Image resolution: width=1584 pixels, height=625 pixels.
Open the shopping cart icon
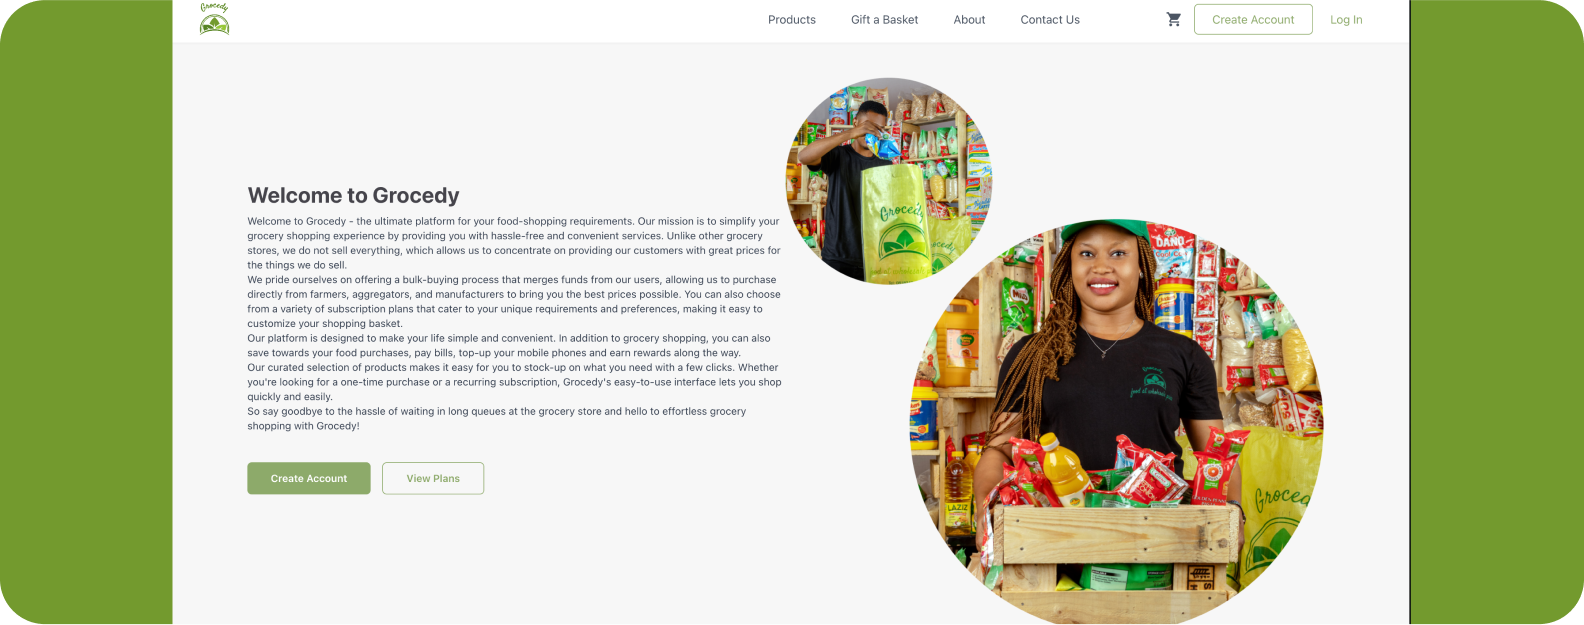1174,19
